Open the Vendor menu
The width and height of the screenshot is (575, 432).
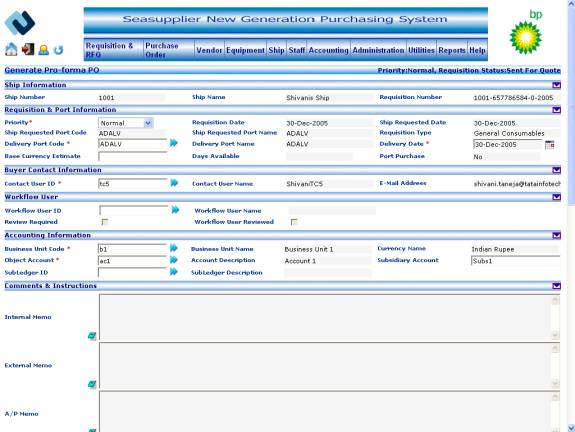(x=209, y=50)
